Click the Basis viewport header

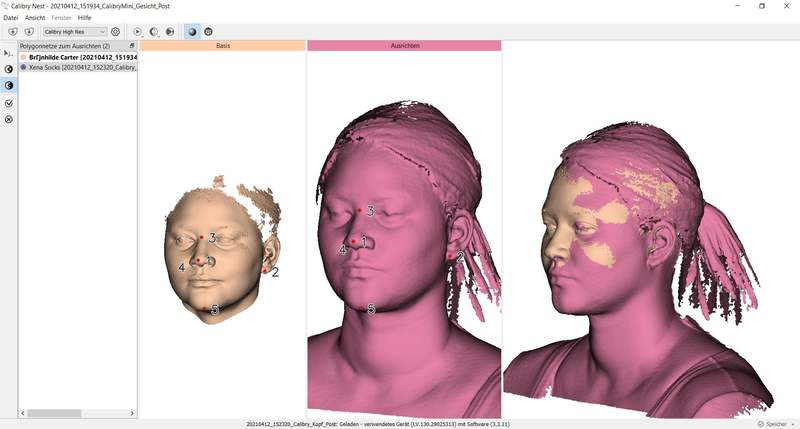pyautogui.click(x=222, y=46)
